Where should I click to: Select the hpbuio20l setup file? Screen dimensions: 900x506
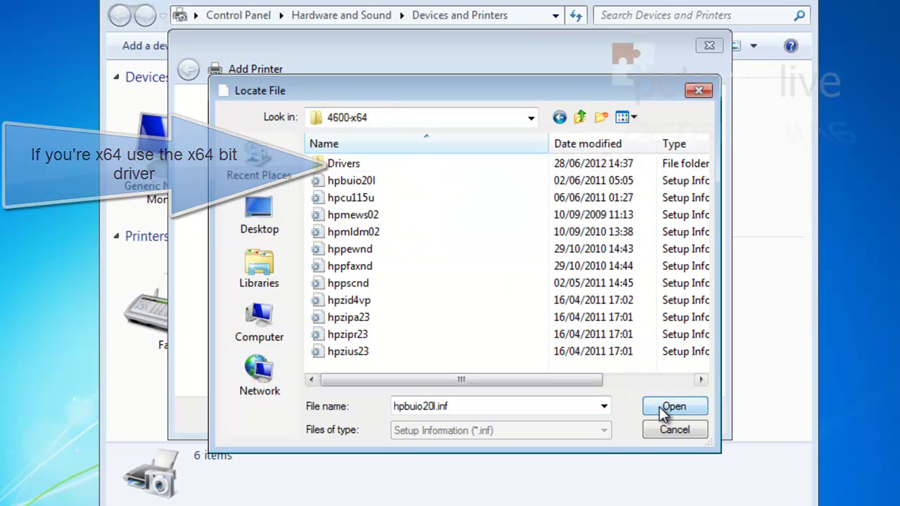tap(351, 181)
